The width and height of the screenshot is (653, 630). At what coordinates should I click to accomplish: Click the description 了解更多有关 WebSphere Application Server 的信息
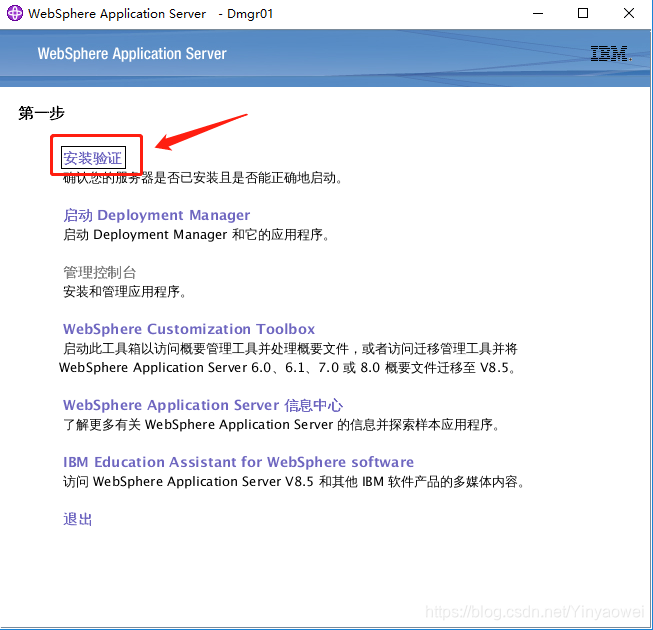pos(282,424)
